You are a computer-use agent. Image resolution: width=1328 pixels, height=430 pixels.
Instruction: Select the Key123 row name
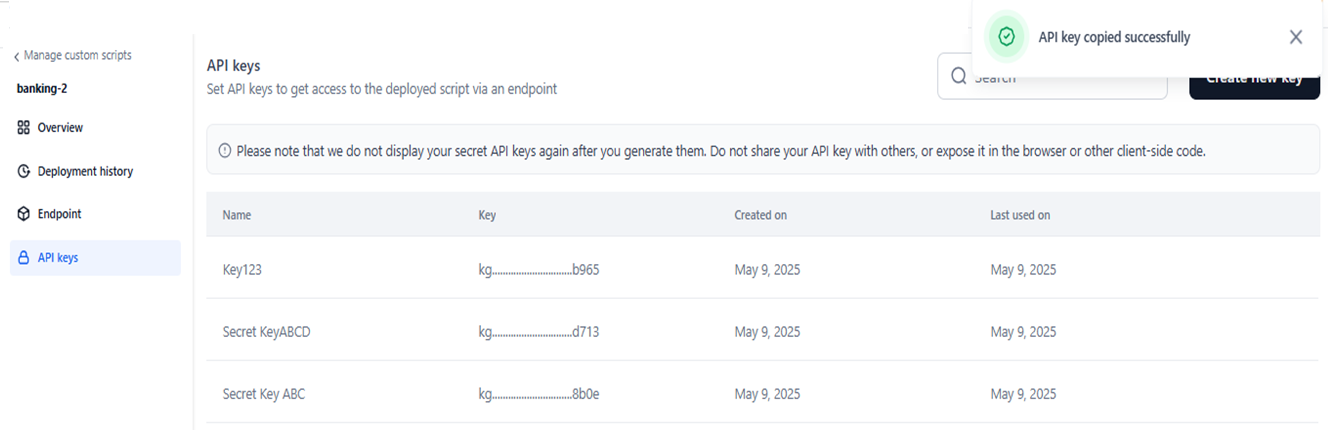pos(244,270)
